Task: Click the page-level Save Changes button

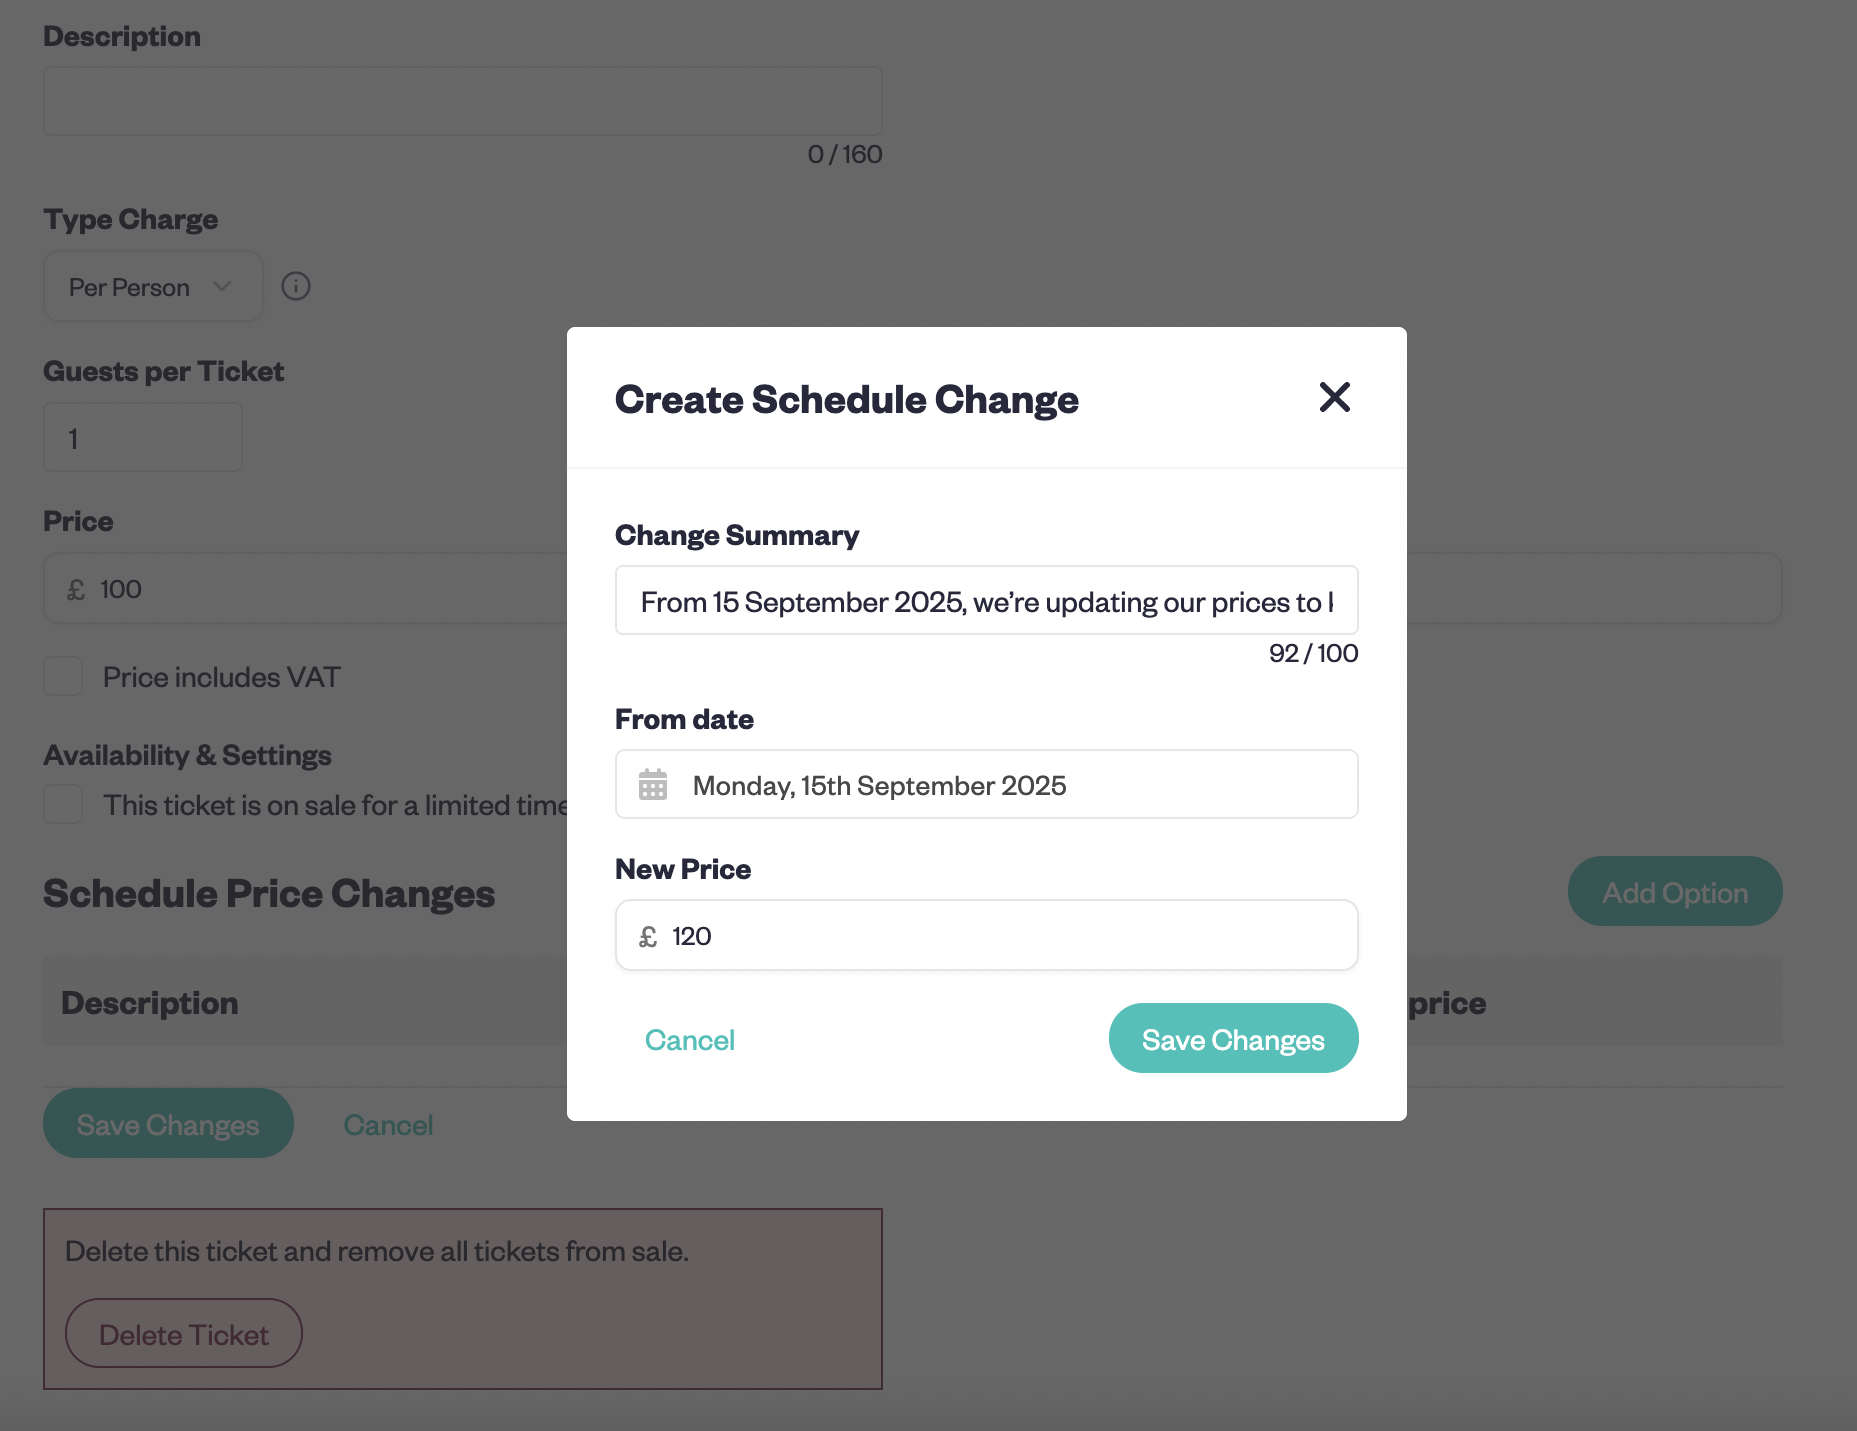Action: pos(168,1123)
